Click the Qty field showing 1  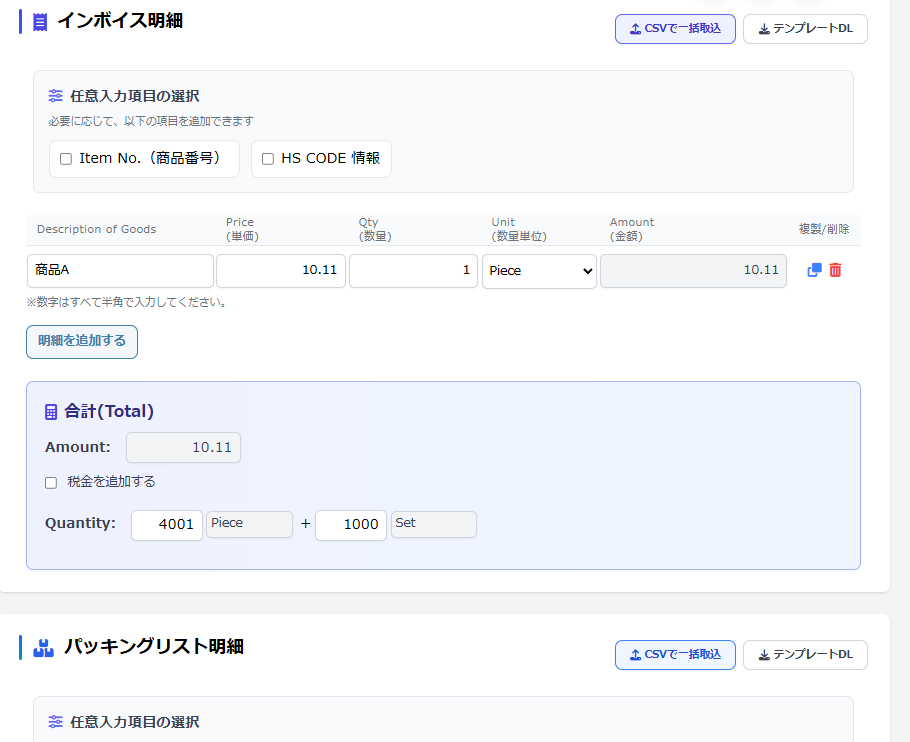coord(413,270)
